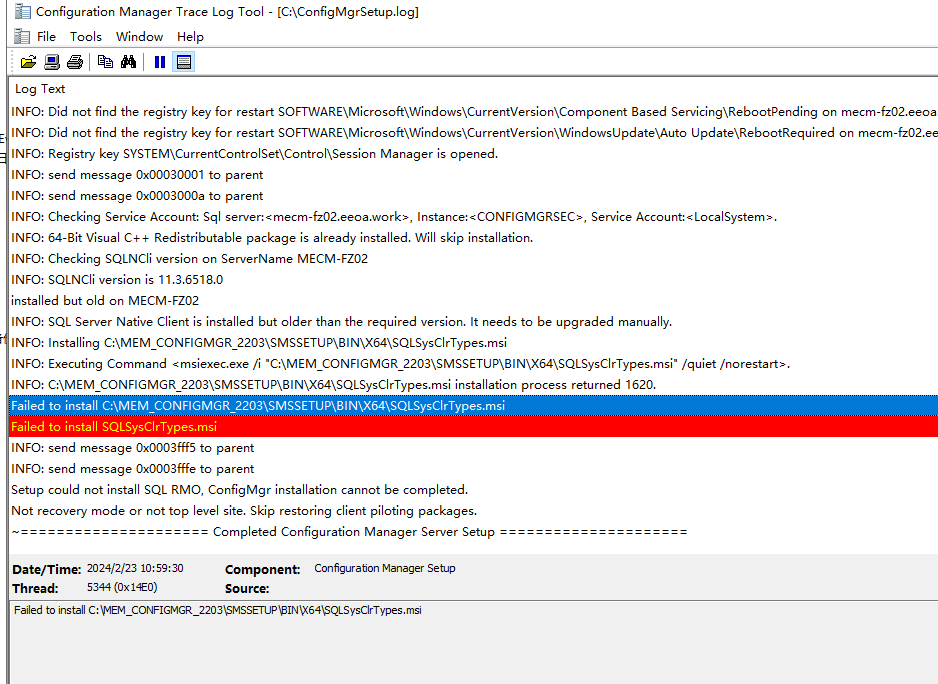
Task: Click the details text box at bottom
Action: click(x=470, y=640)
